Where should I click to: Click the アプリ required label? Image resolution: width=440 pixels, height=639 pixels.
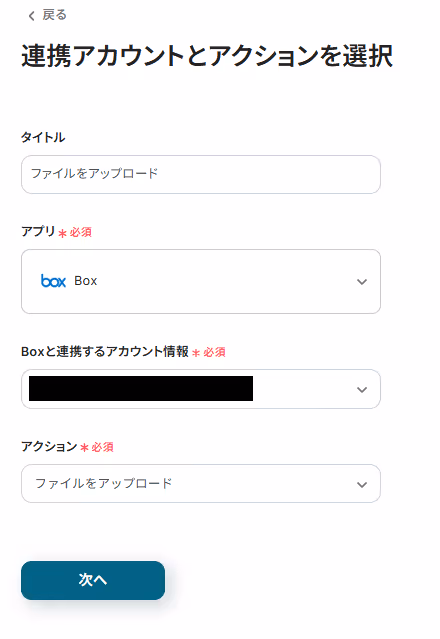click(56, 231)
